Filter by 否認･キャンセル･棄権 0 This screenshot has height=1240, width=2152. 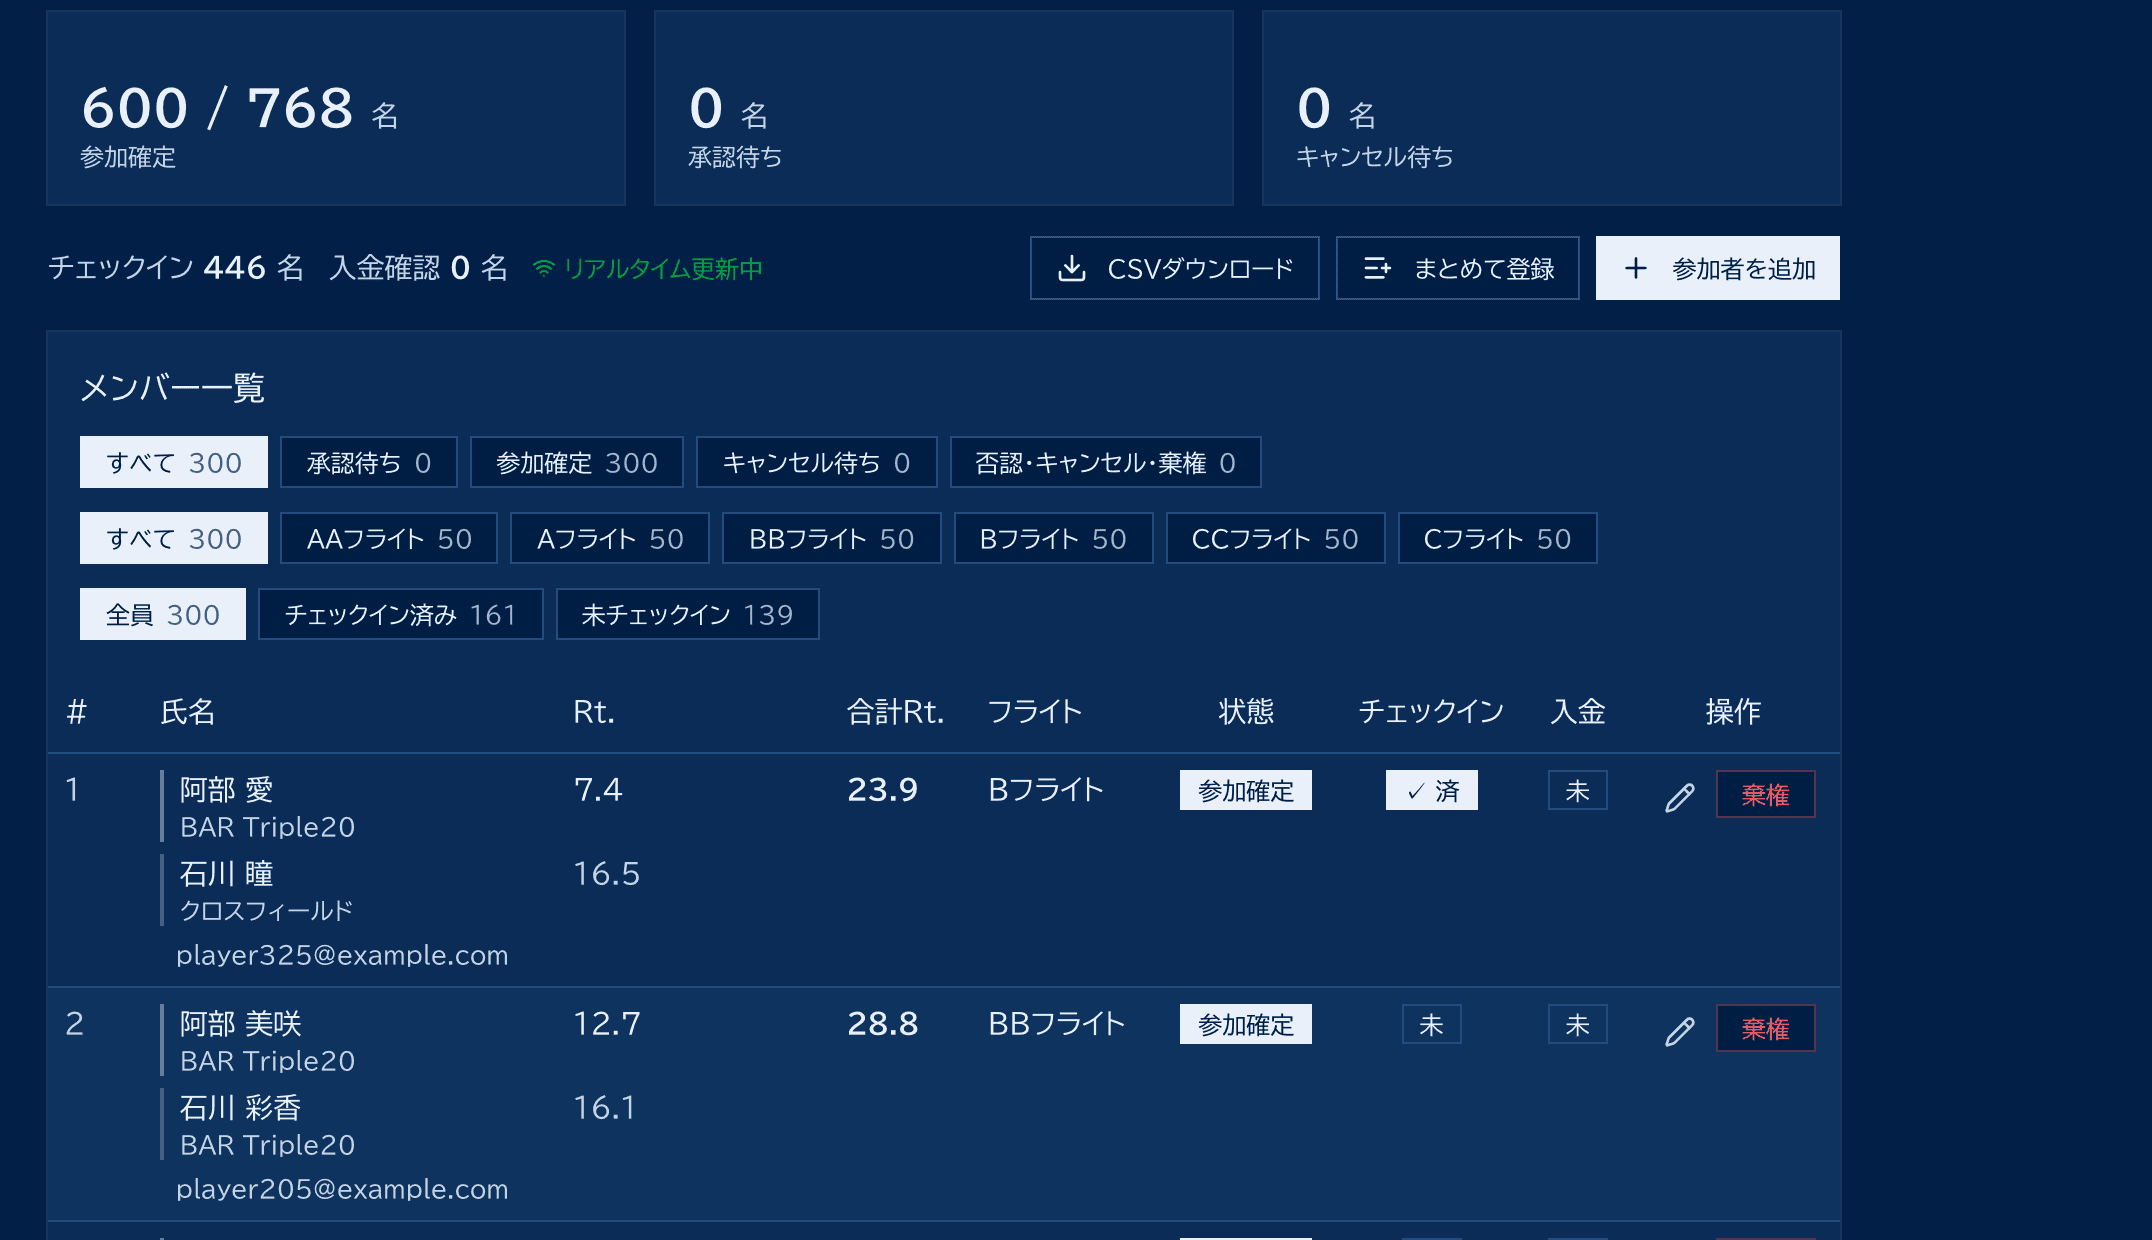(1105, 462)
